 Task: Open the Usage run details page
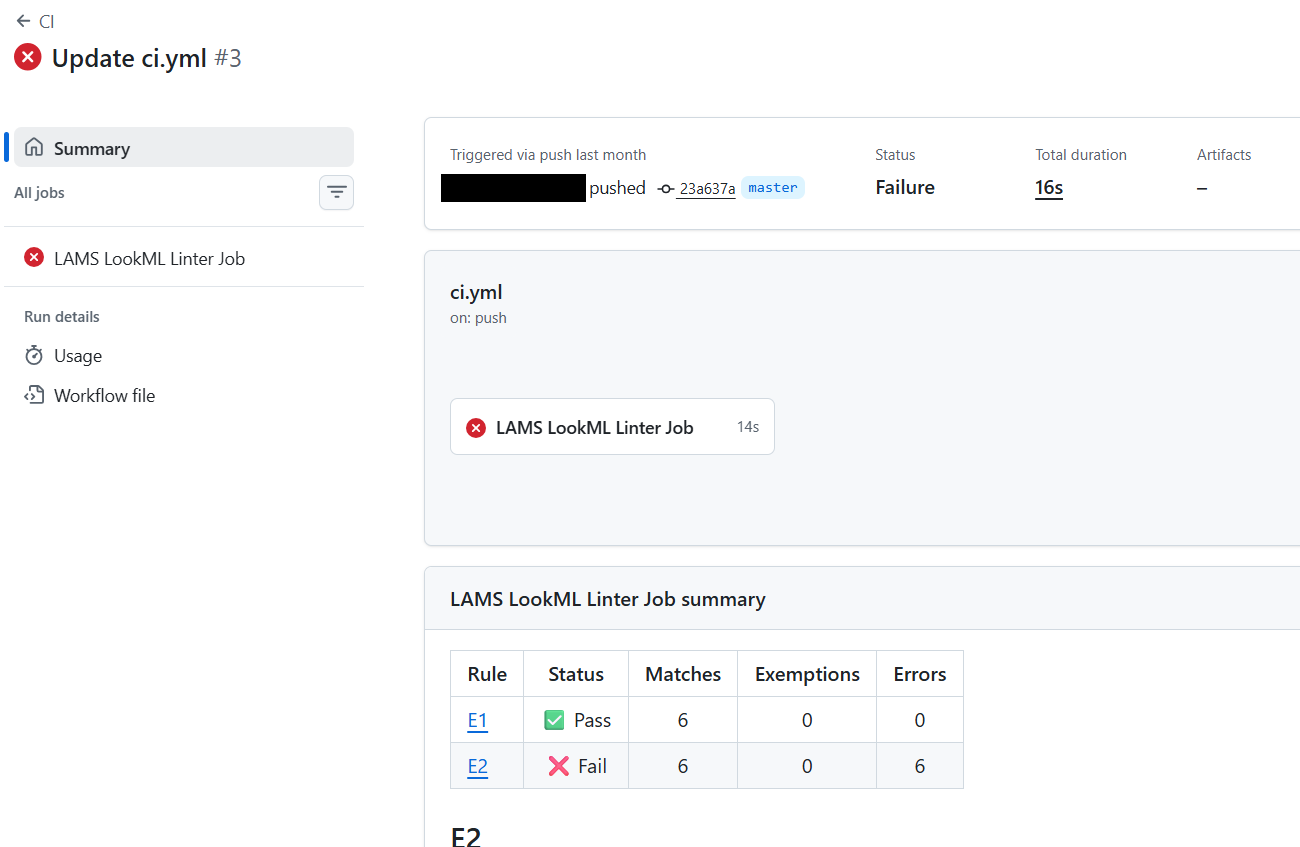[x=78, y=356]
